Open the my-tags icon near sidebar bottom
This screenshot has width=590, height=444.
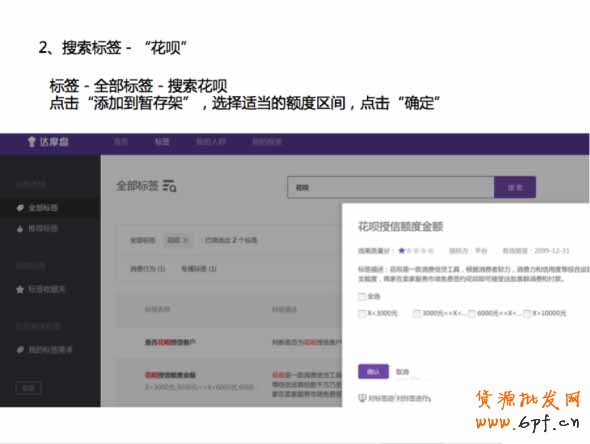point(20,350)
